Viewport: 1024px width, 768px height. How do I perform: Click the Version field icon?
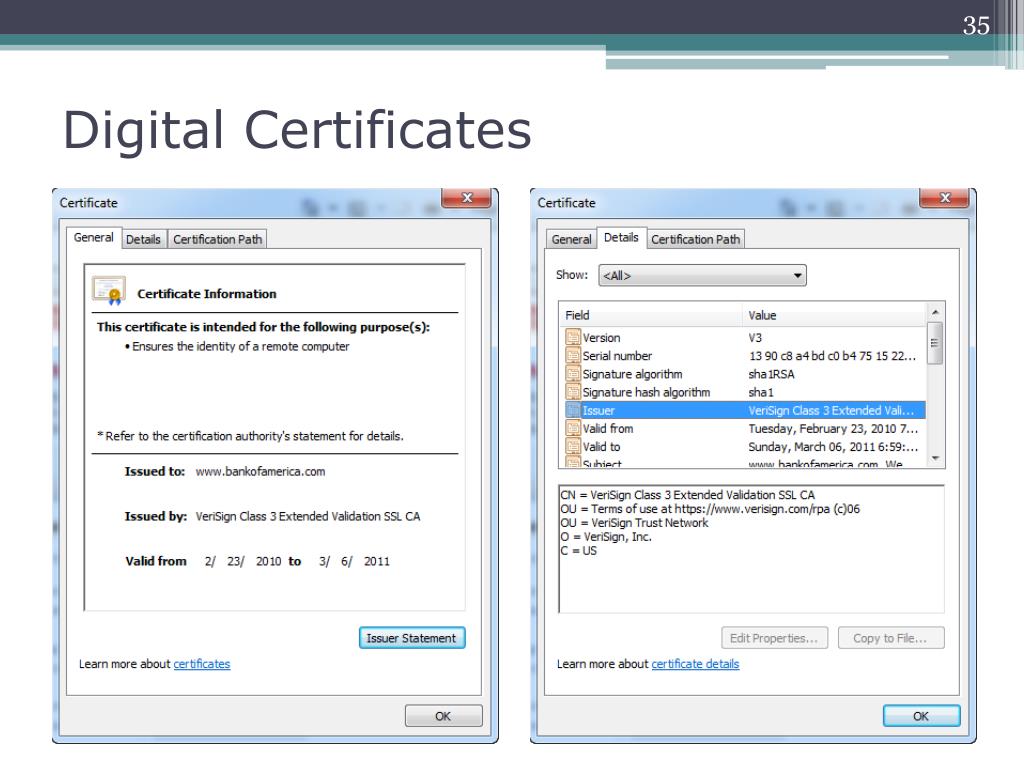573,338
